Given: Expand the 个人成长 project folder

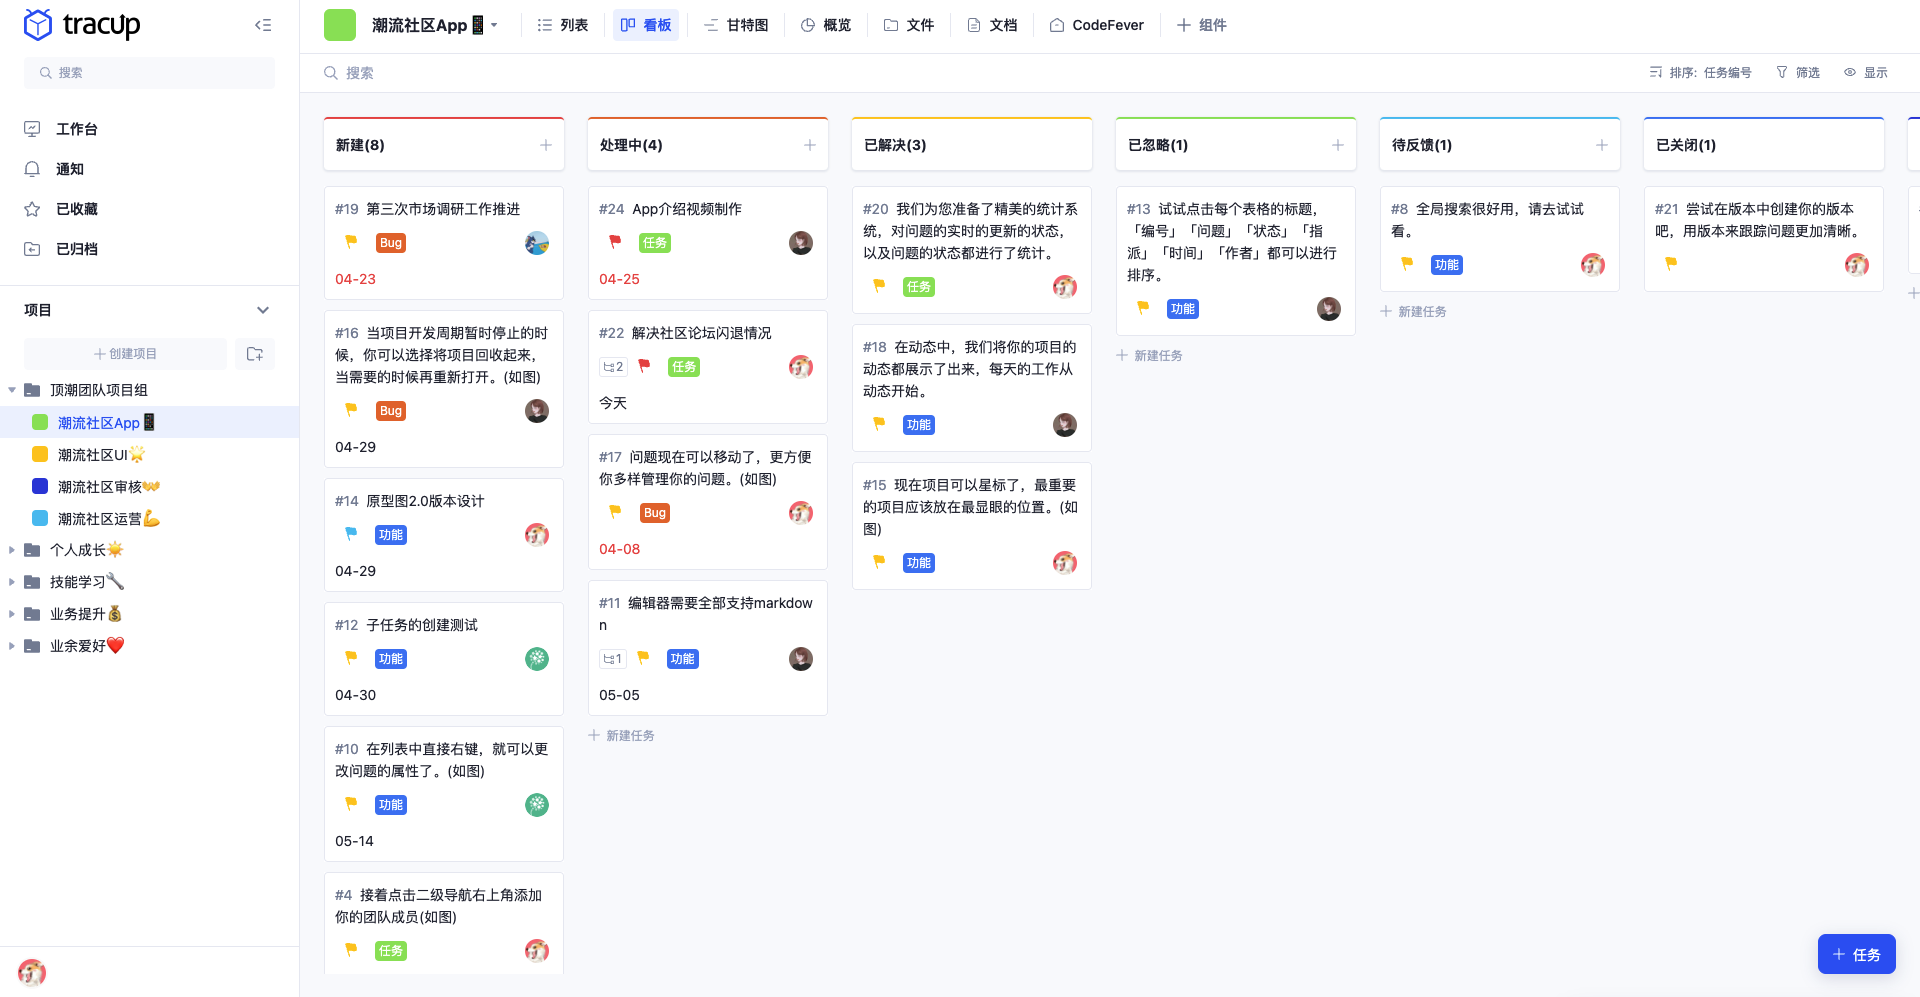Looking at the screenshot, I should tap(12, 549).
